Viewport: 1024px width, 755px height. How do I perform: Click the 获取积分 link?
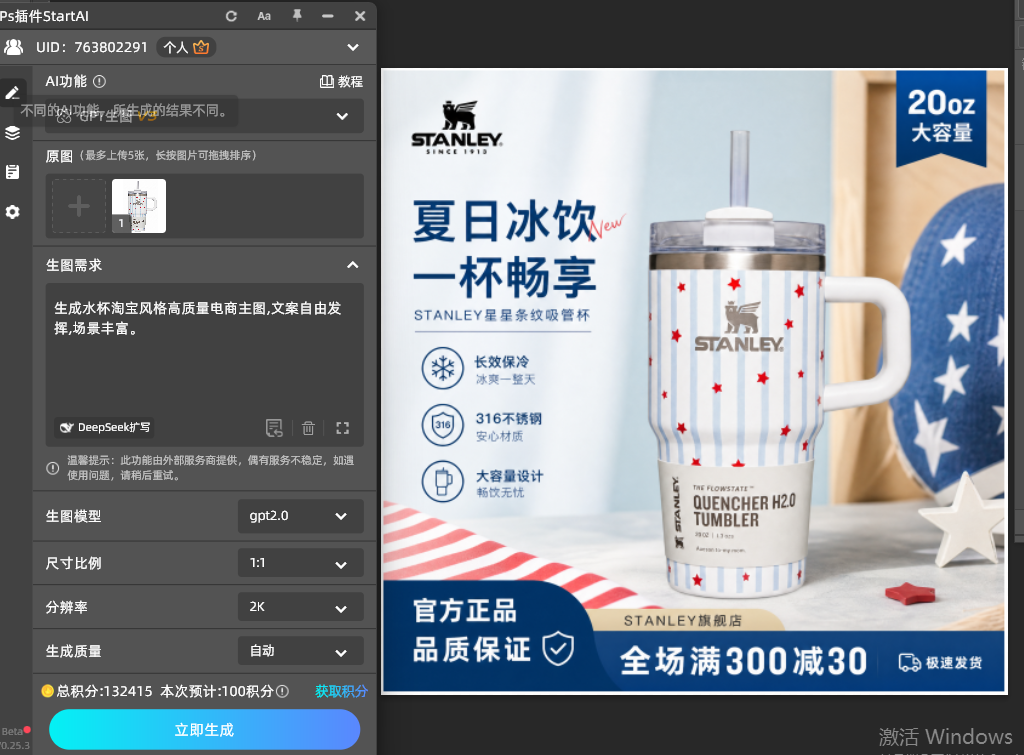[341, 691]
